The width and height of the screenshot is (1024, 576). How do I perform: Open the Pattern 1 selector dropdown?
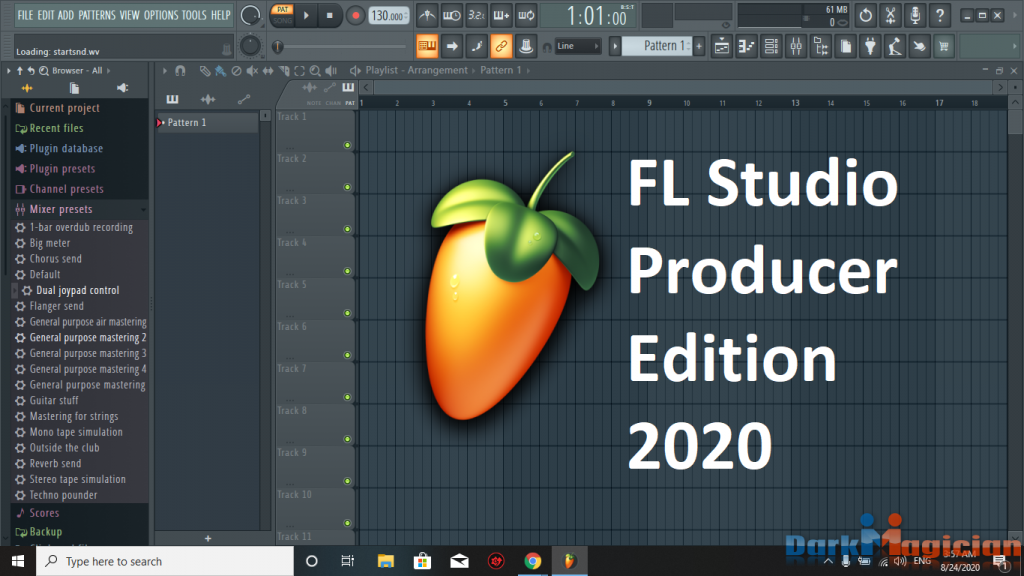pyautogui.click(x=657, y=46)
